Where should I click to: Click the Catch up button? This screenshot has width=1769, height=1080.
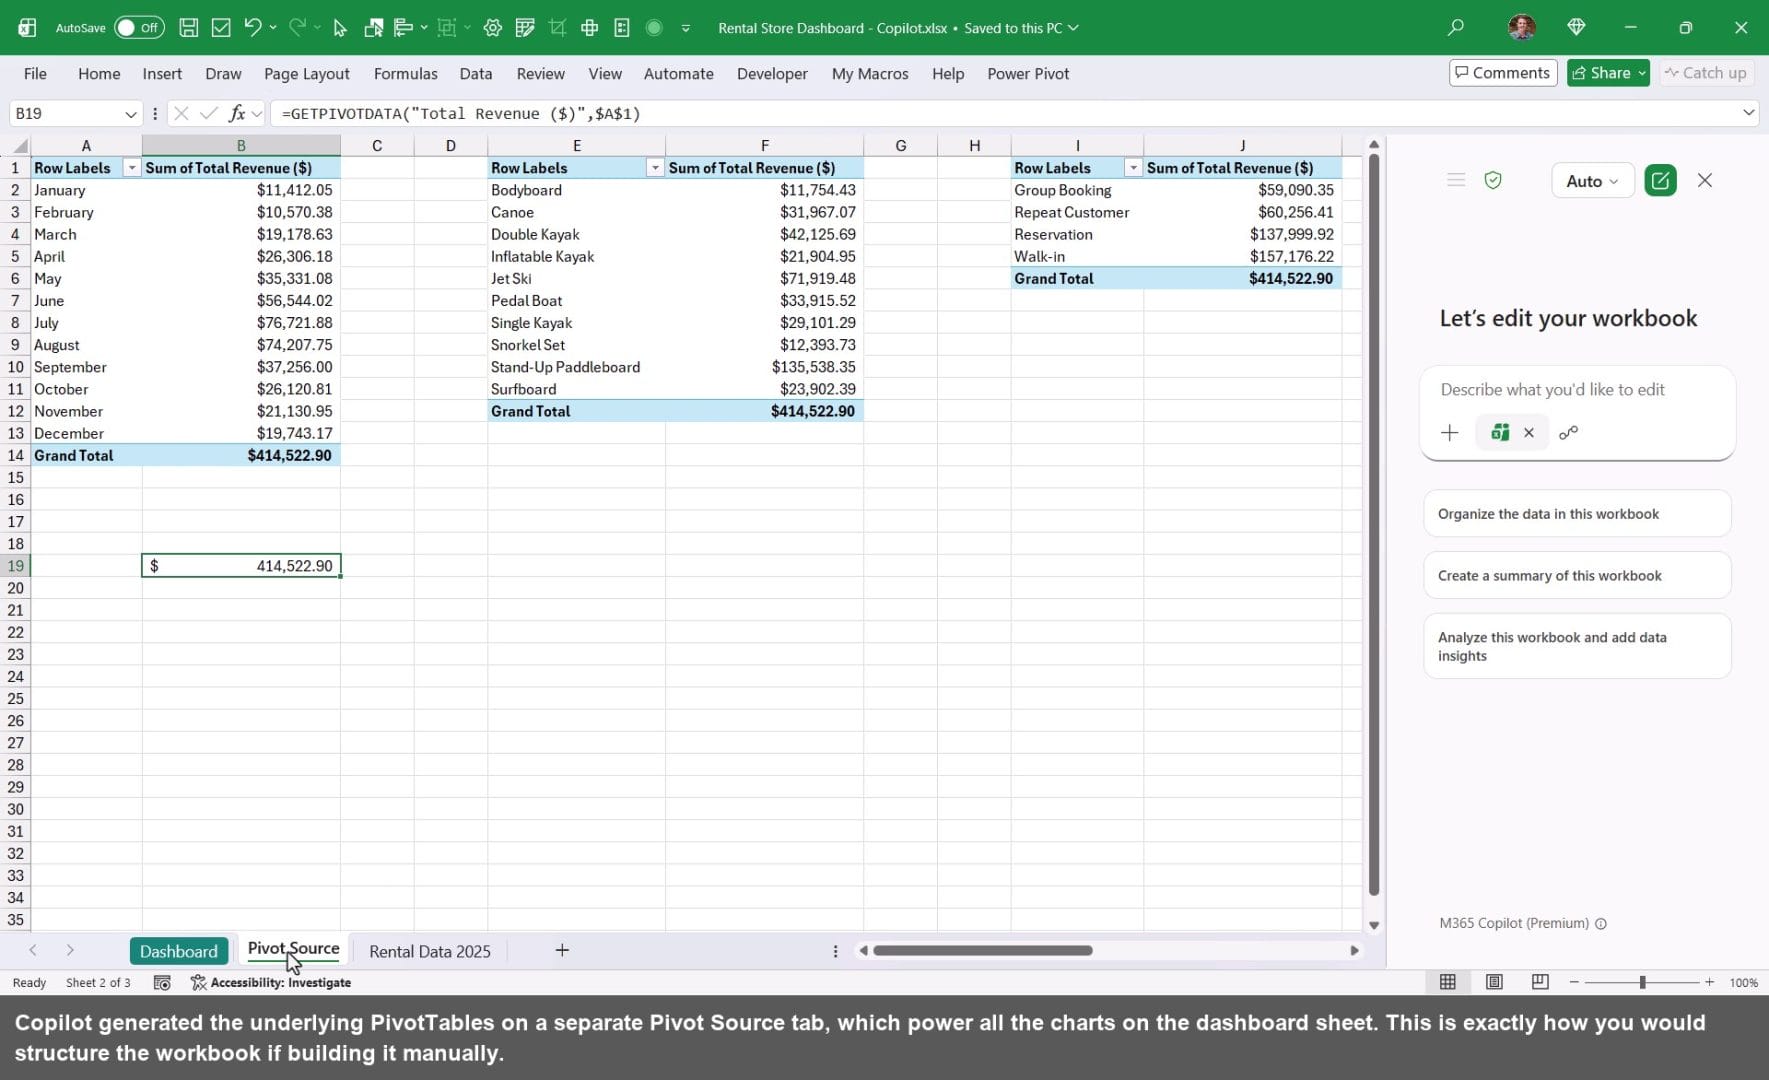click(1706, 73)
